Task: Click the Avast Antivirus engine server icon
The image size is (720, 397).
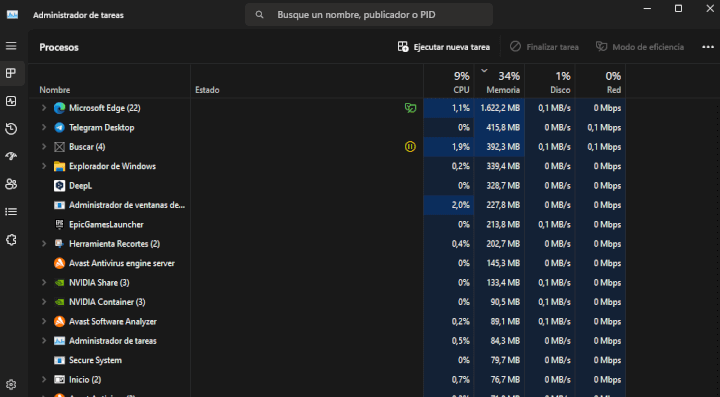Action: [59, 263]
